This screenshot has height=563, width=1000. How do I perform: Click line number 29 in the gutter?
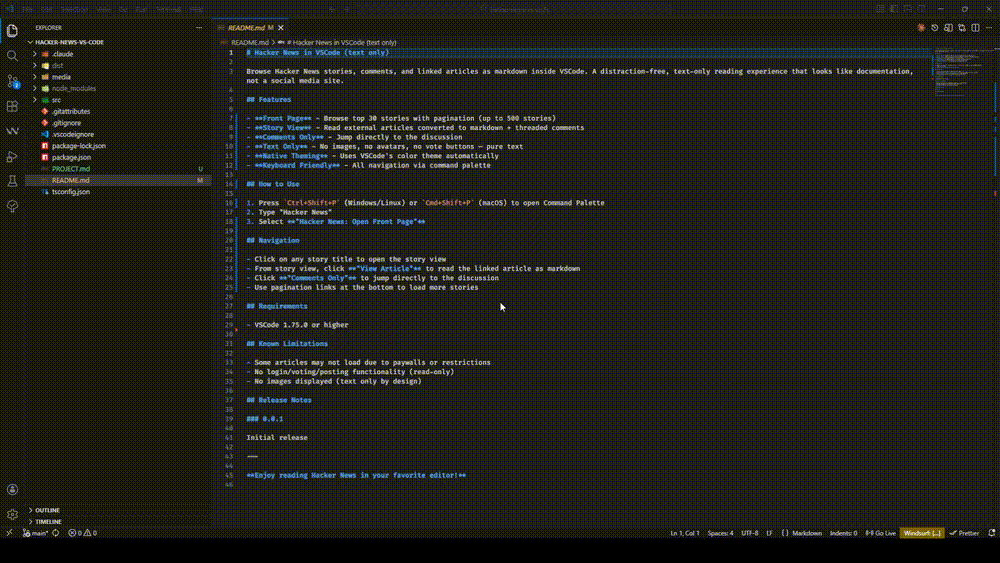[228, 325]
